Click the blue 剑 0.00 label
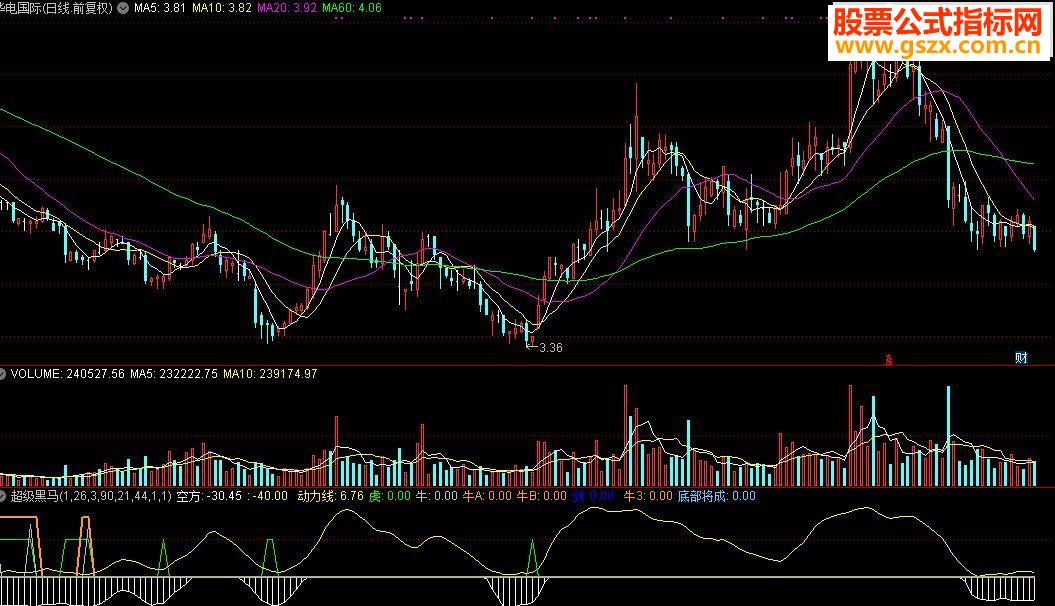The image size is (1055, 606). pyautogui.click(x=593, y=496)
